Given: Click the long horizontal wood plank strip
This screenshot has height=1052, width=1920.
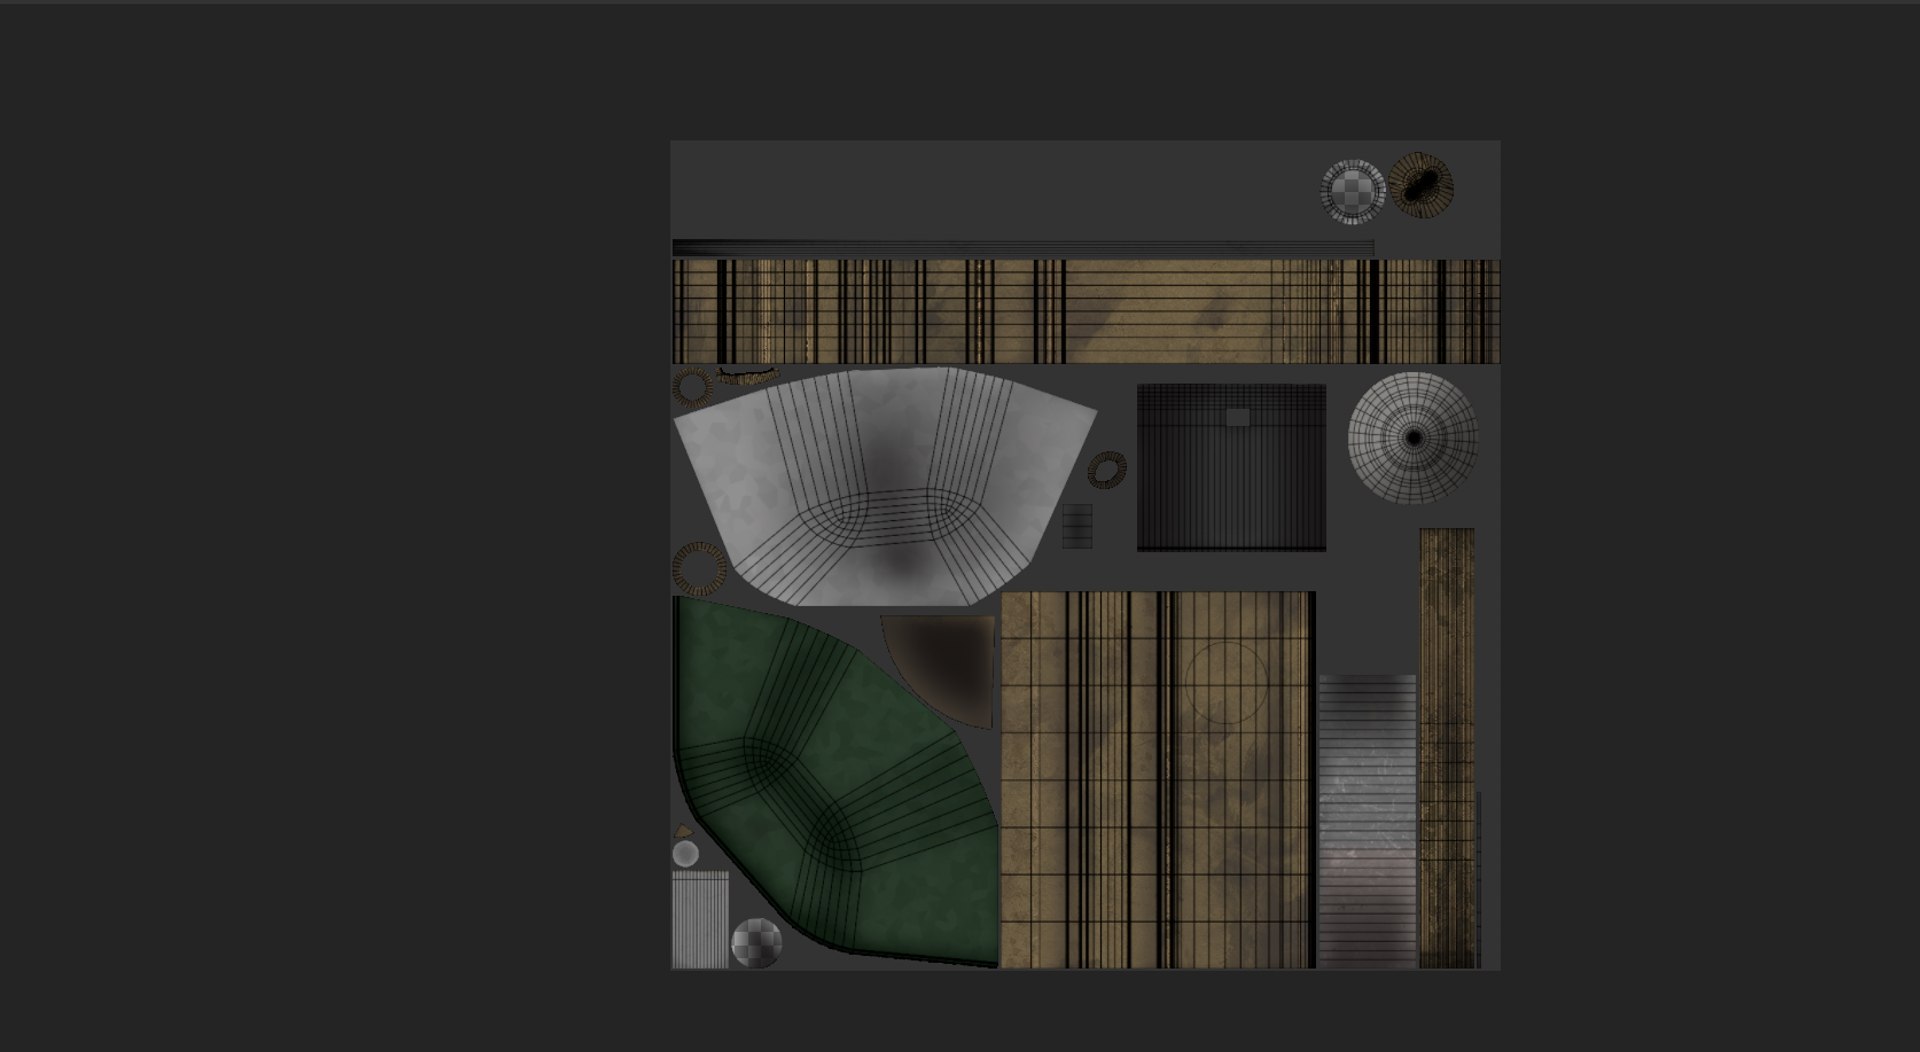Looking at the screenshot, I should (x=1085, y=311).
